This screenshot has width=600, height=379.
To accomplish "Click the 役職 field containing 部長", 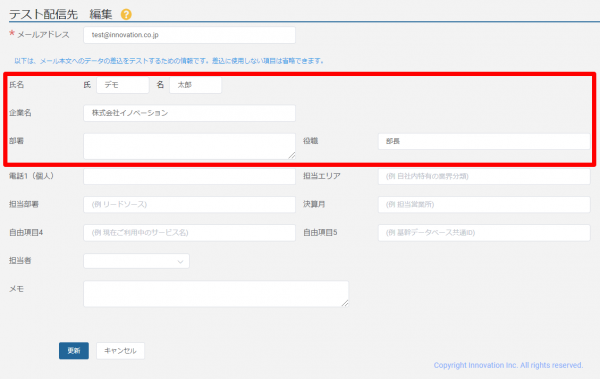I will click(484, 141).
